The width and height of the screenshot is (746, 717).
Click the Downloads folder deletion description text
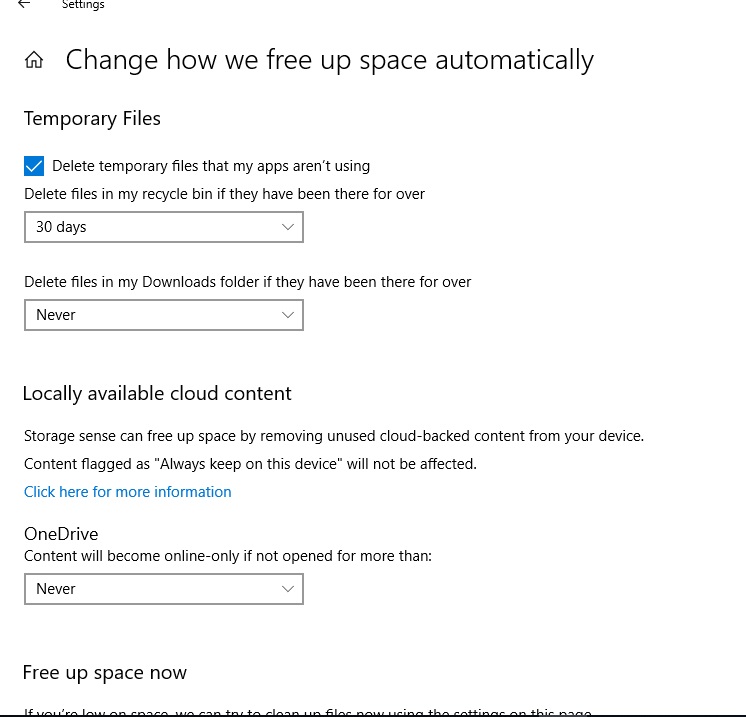coord(247,282)
